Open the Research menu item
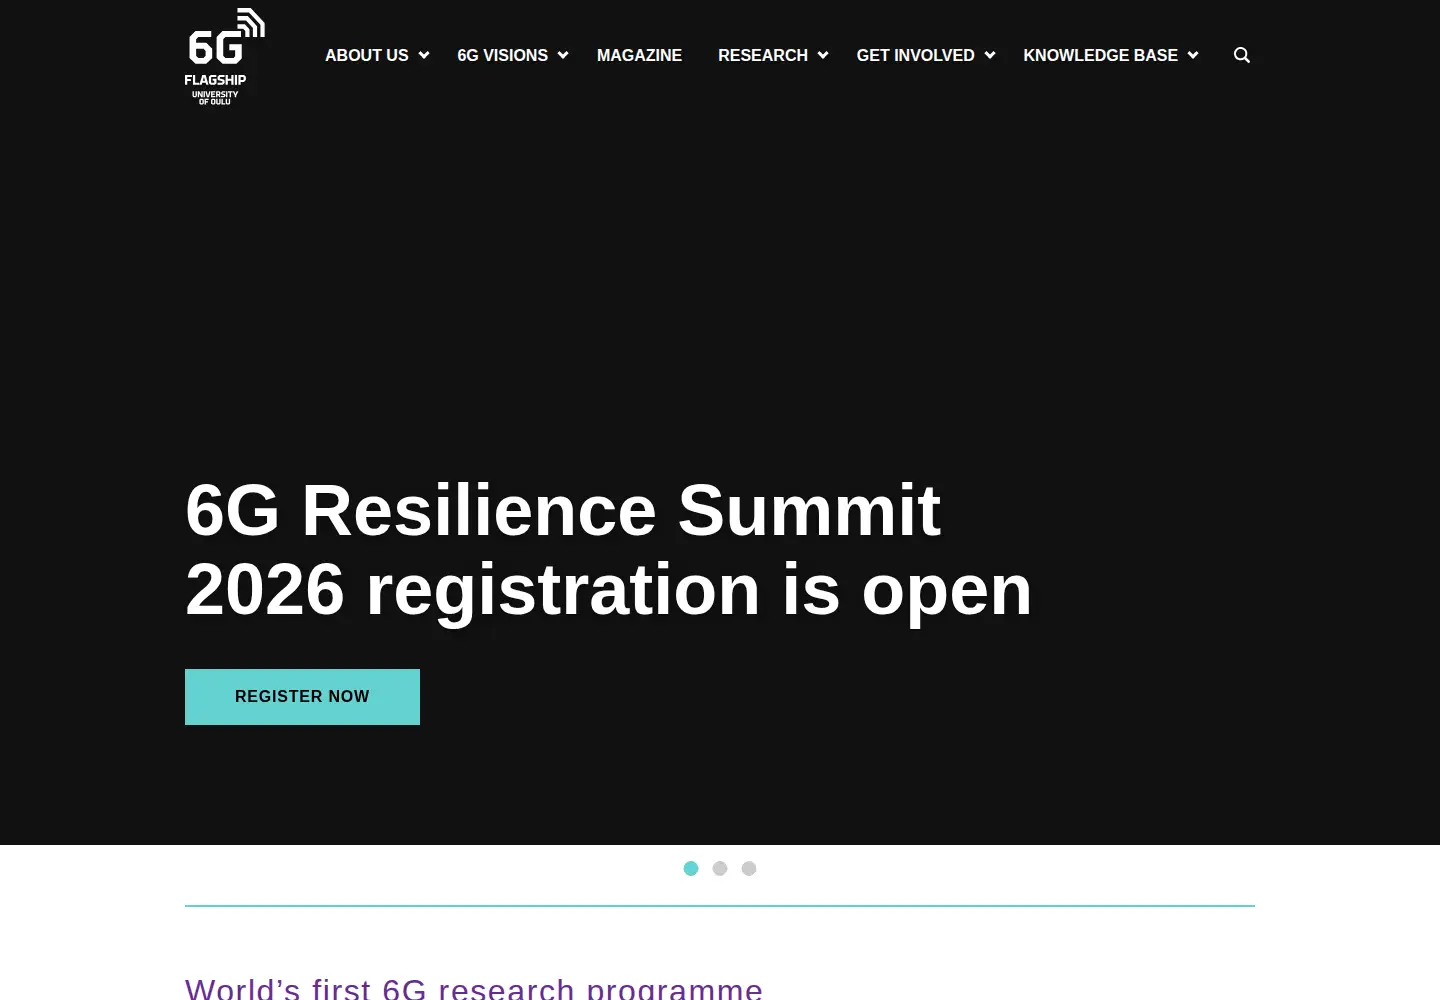This screenshot has height=1000, width=1440. tap(763, 55)
